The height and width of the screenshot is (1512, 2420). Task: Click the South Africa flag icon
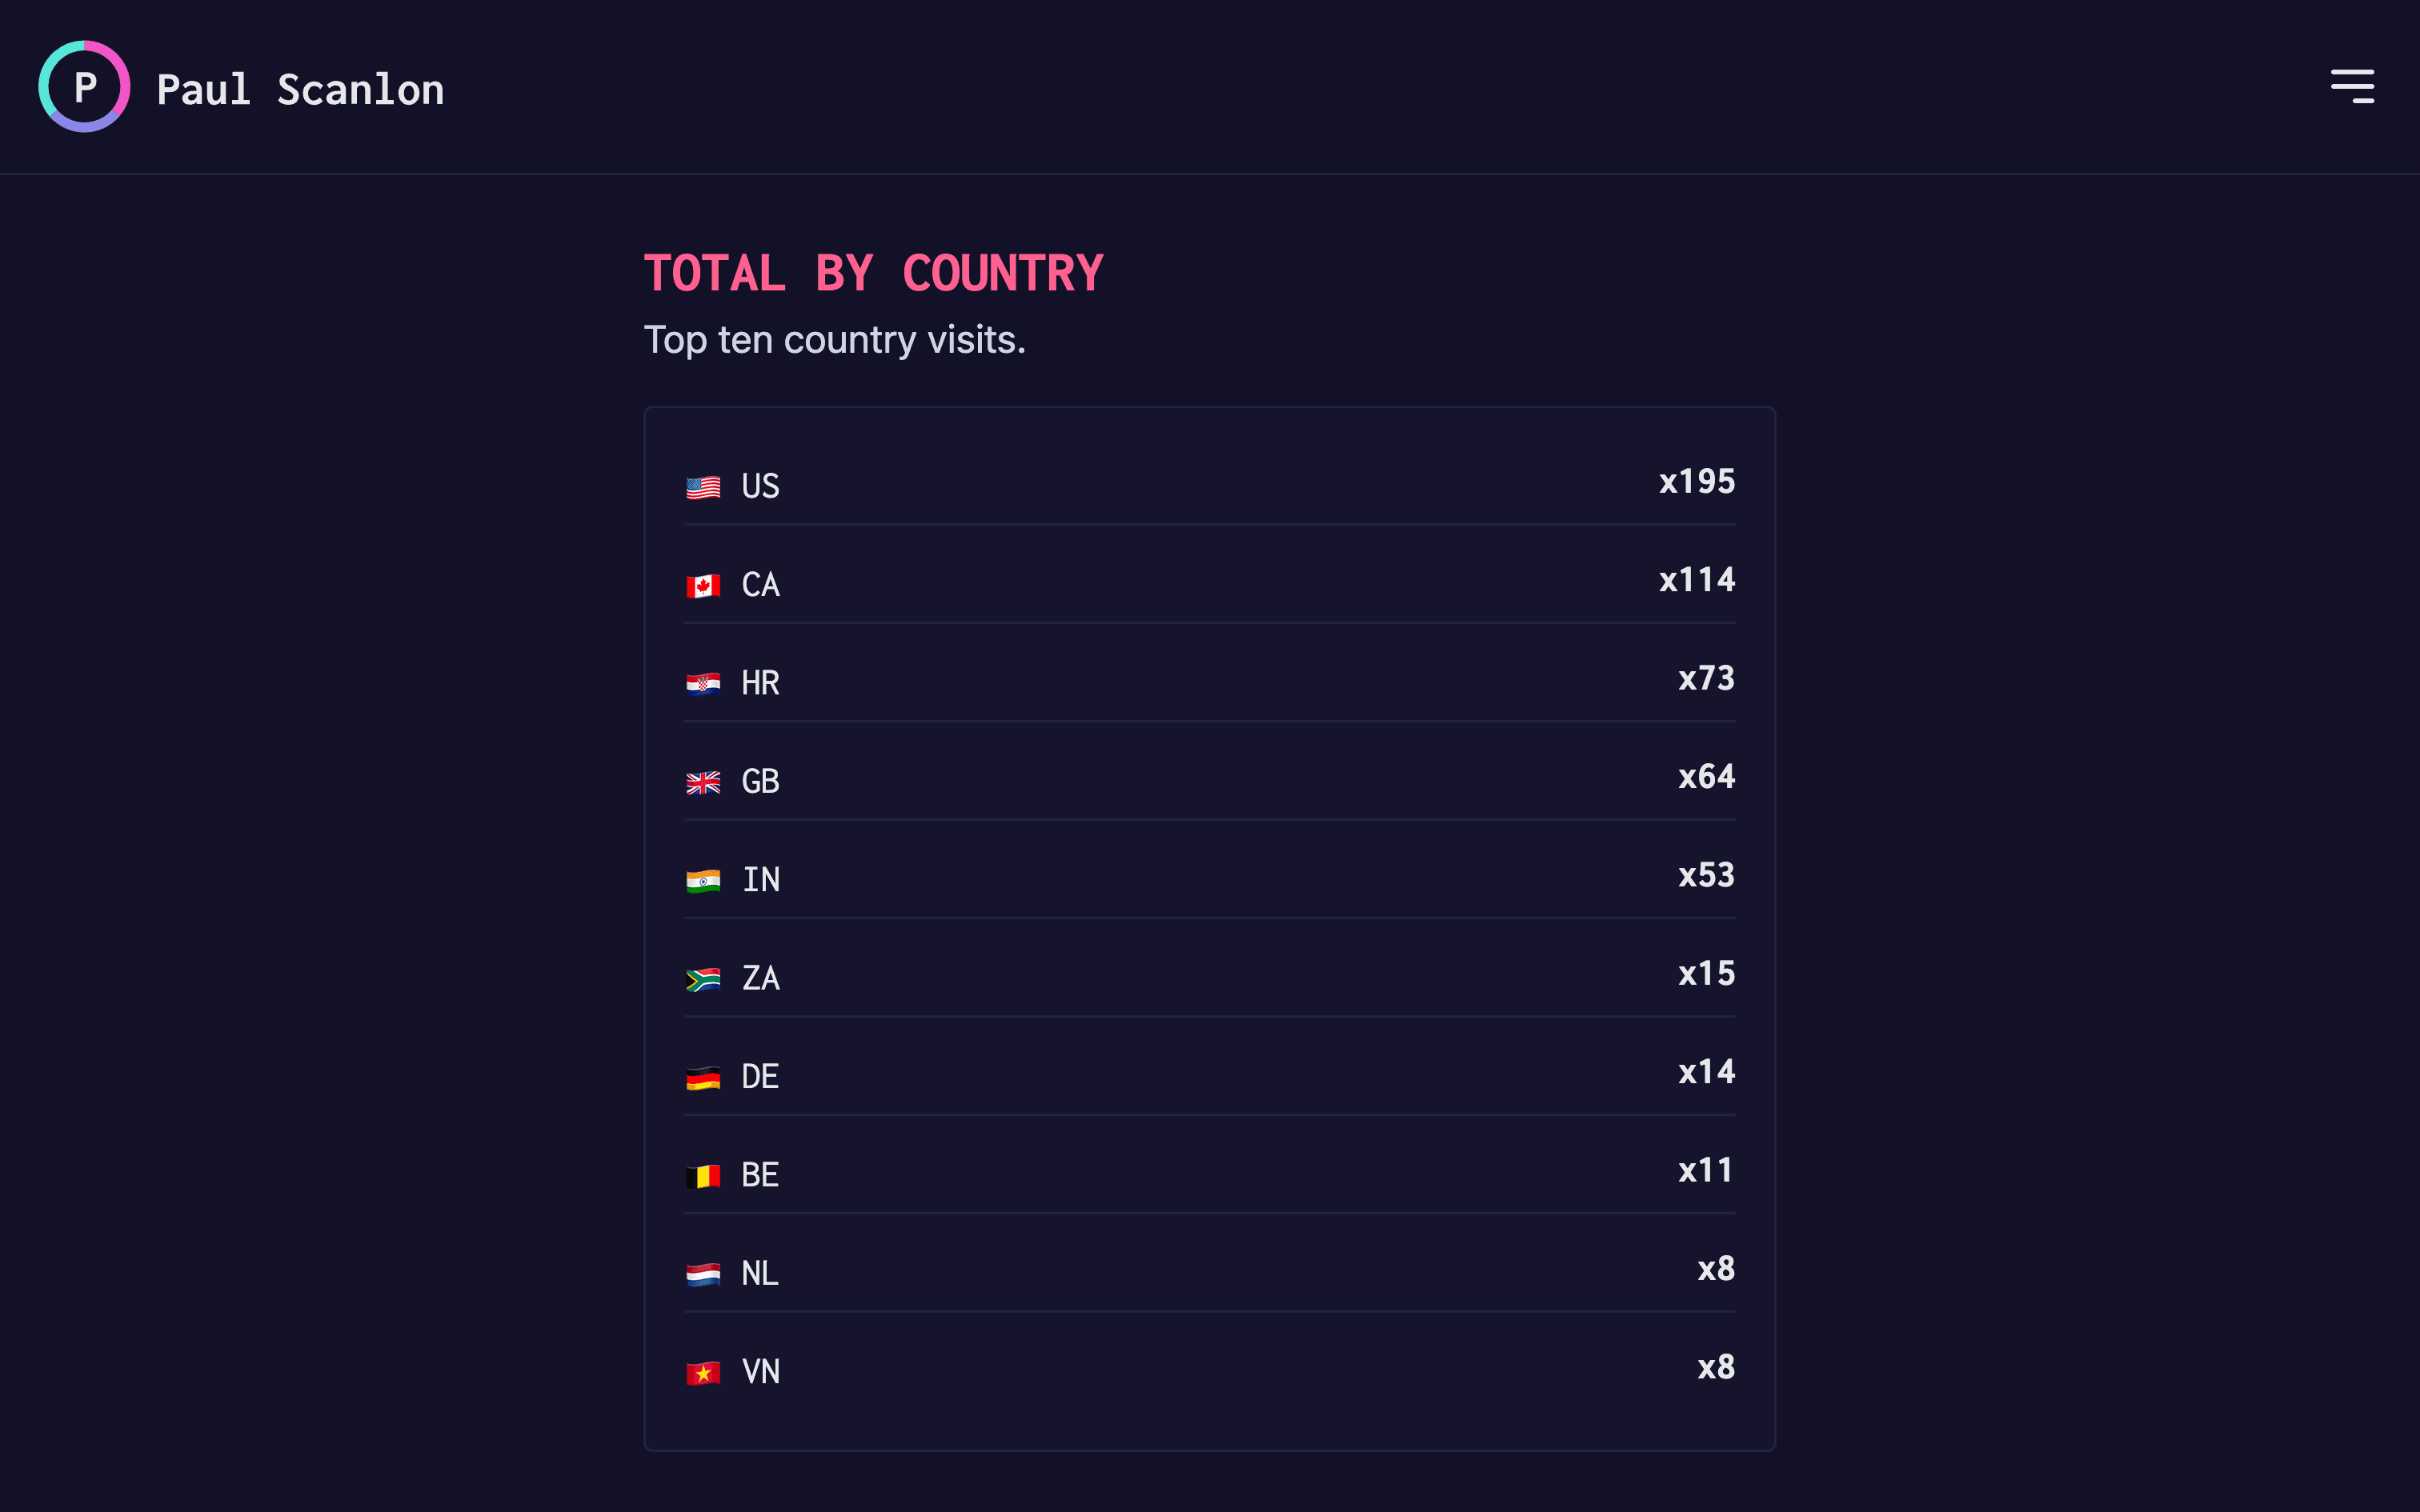click(x=703, y=978)
